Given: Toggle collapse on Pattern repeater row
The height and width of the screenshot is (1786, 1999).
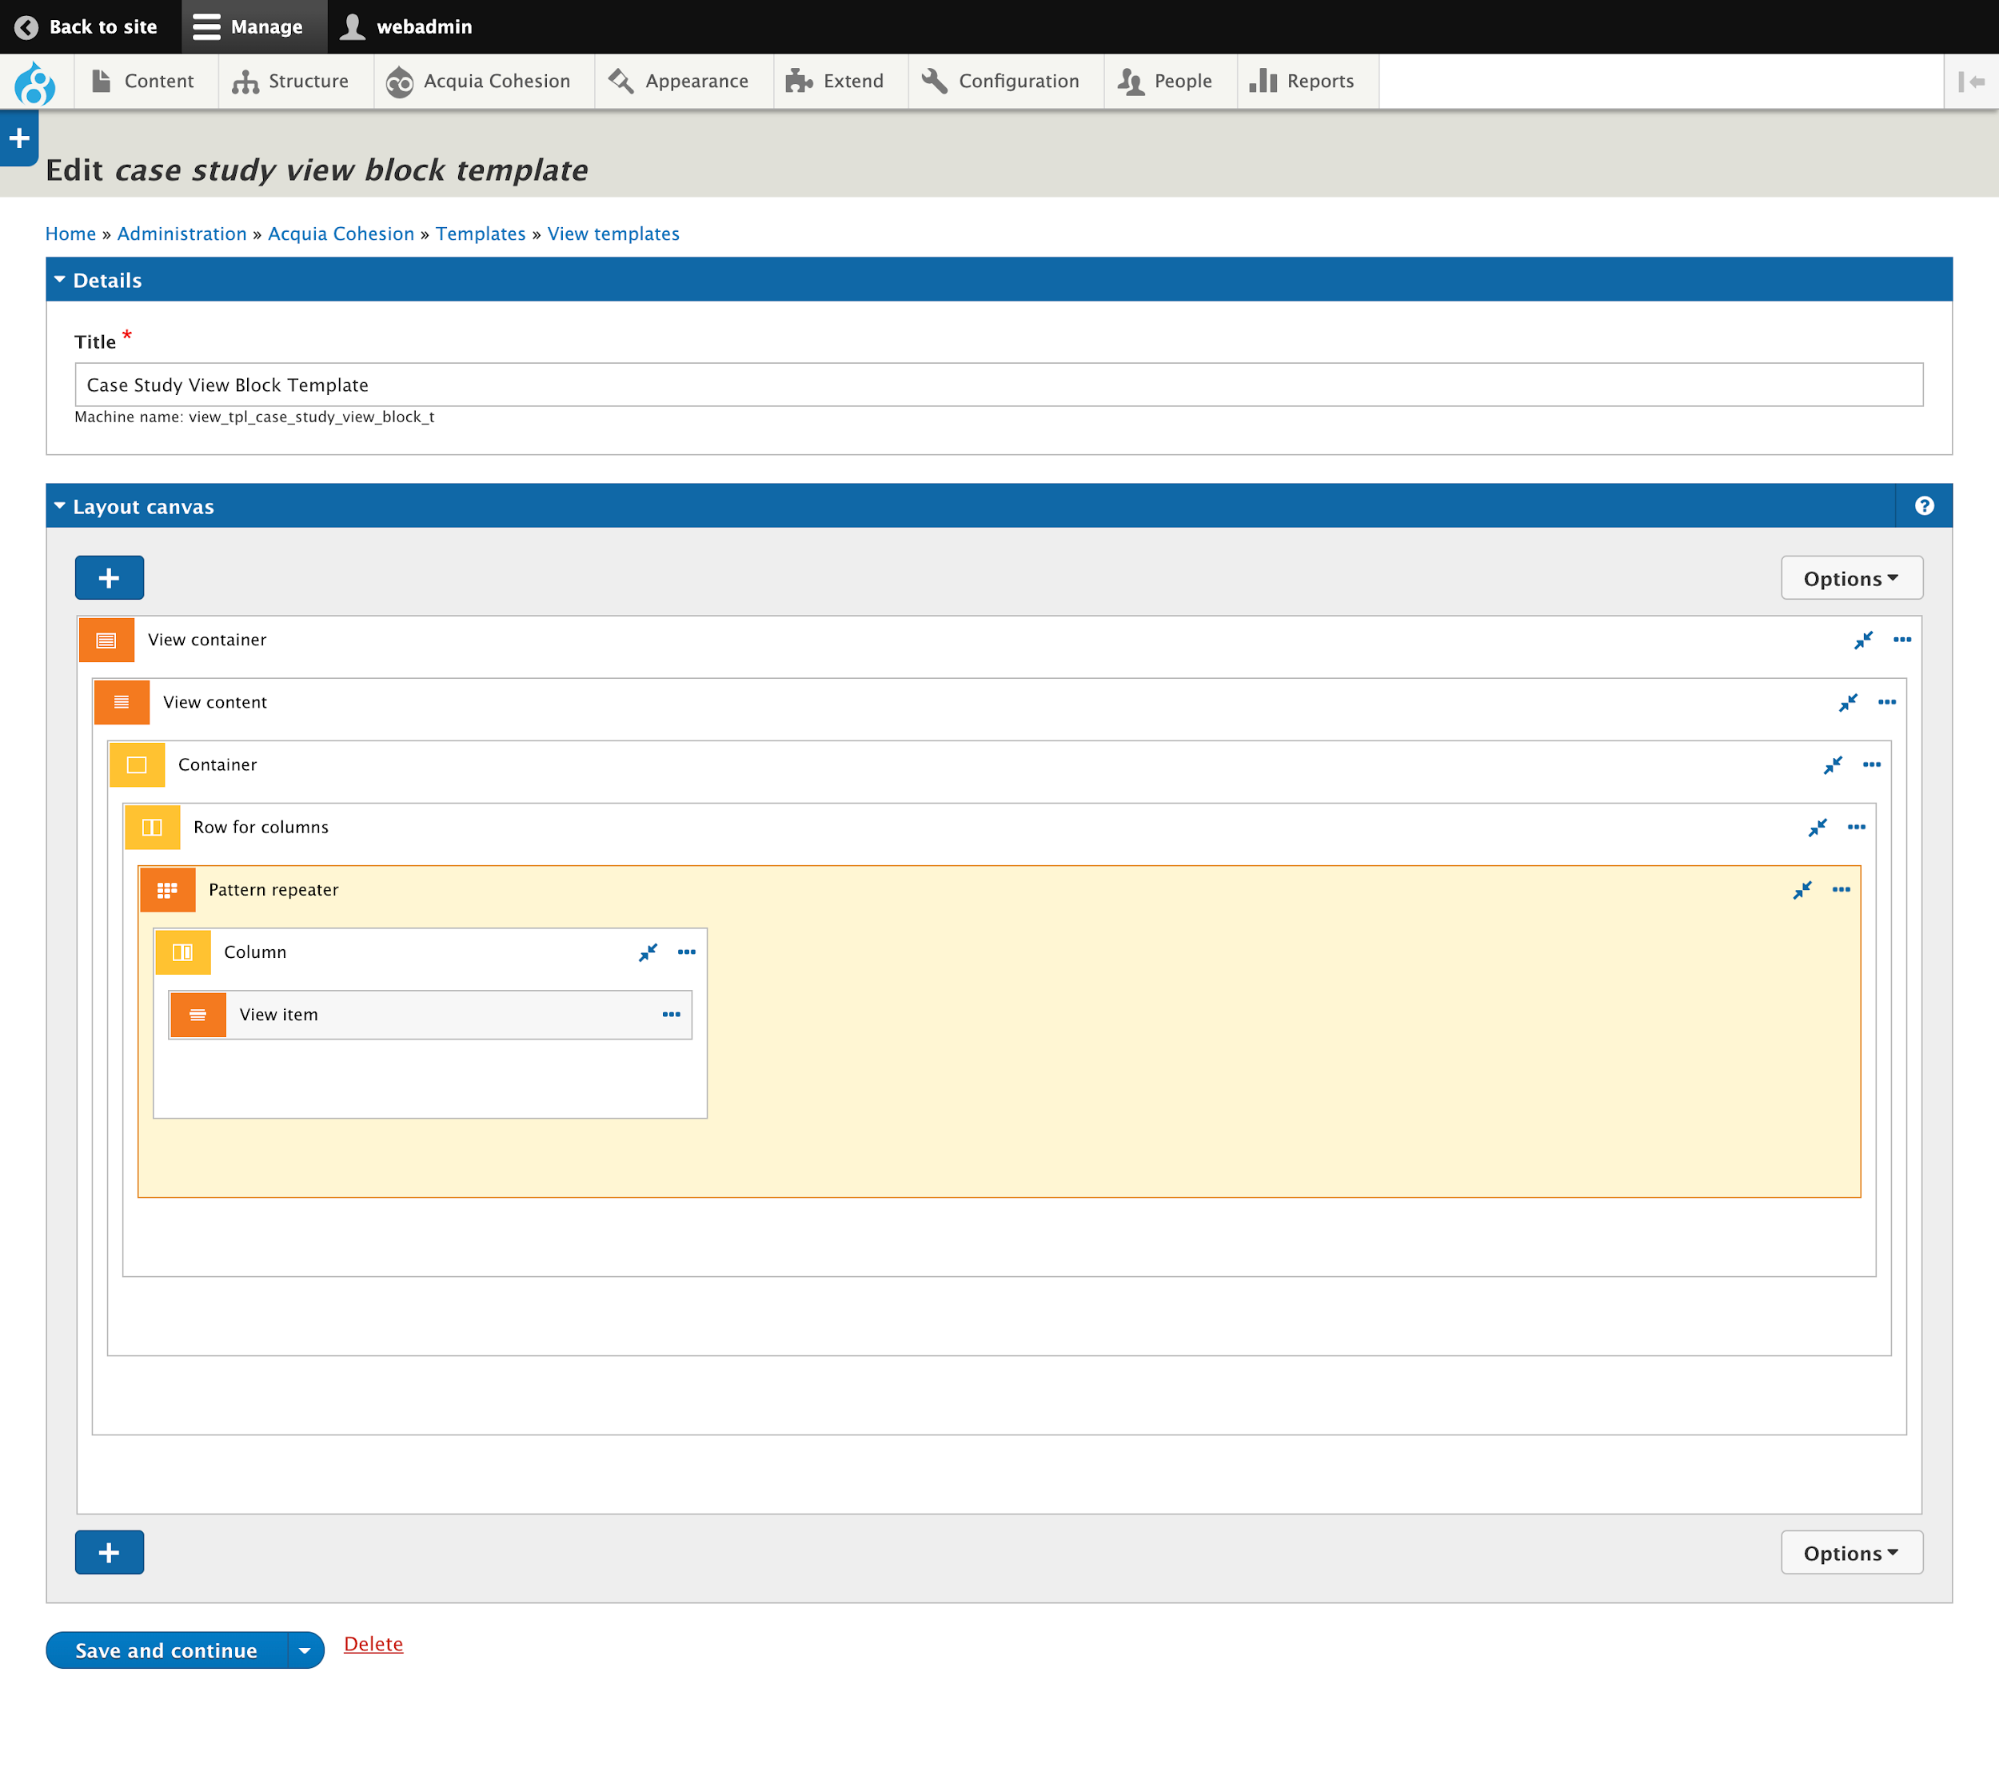Looking at the screenshot, I should click(x=1803, y=891).
